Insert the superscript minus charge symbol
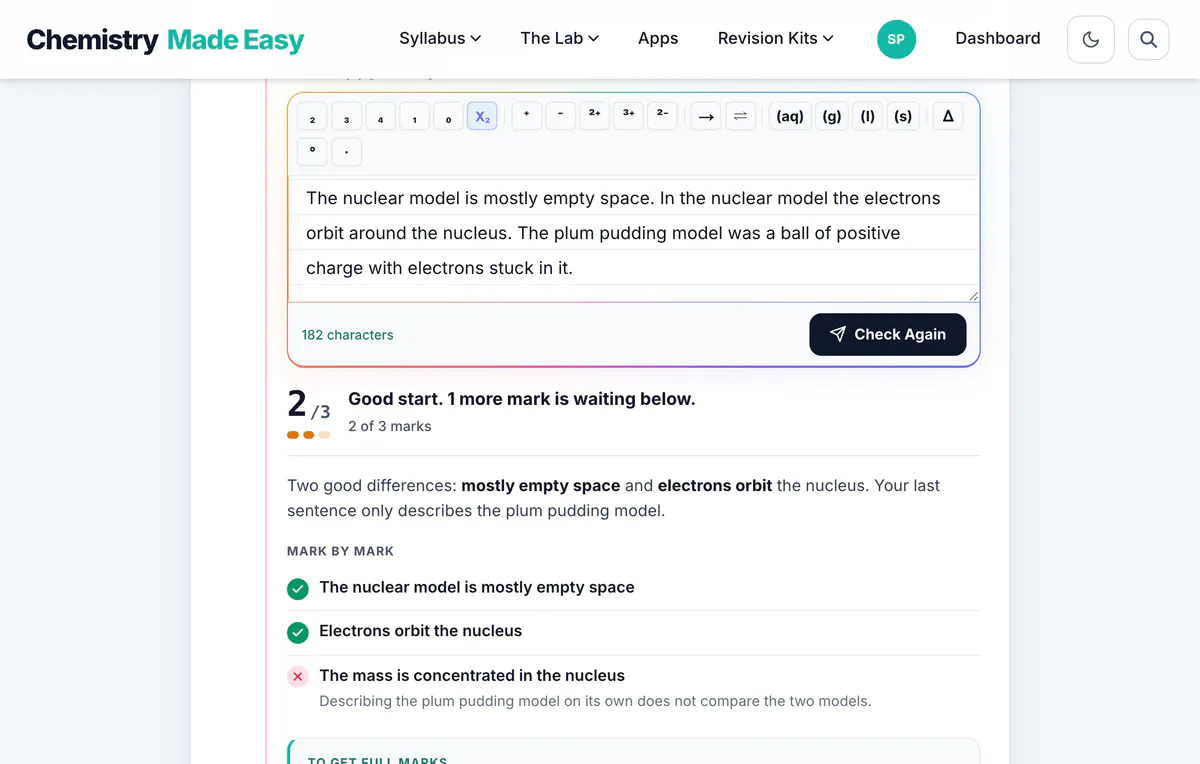 (x=561, y=116)
